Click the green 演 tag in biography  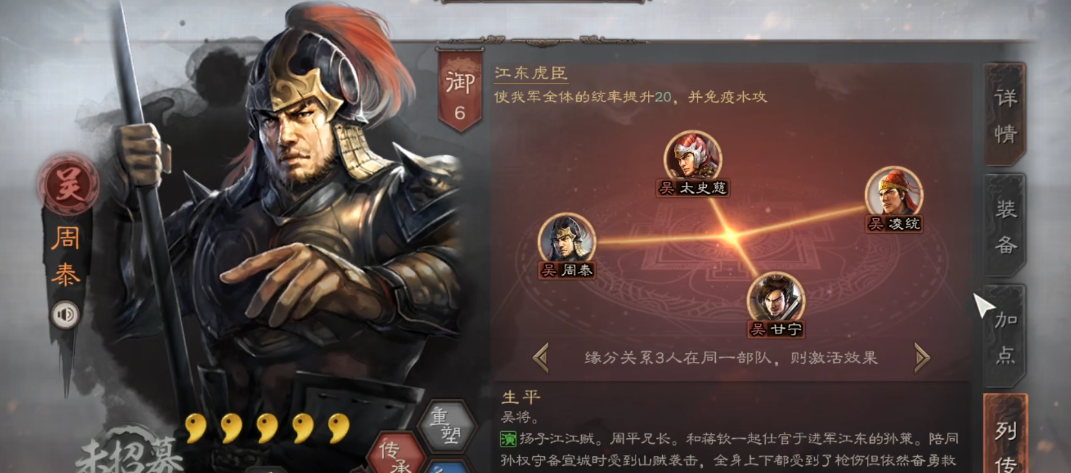pyautogui.click(x=508, y=435)
